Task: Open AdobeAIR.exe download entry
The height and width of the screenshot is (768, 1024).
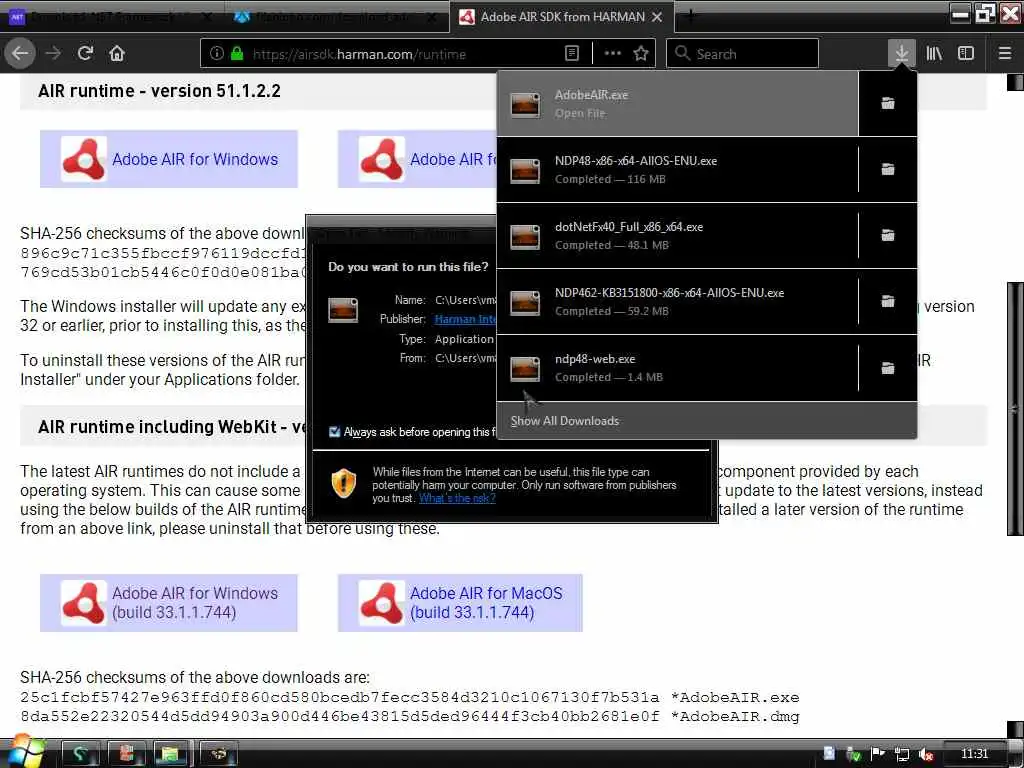Action: pos(677,104)
